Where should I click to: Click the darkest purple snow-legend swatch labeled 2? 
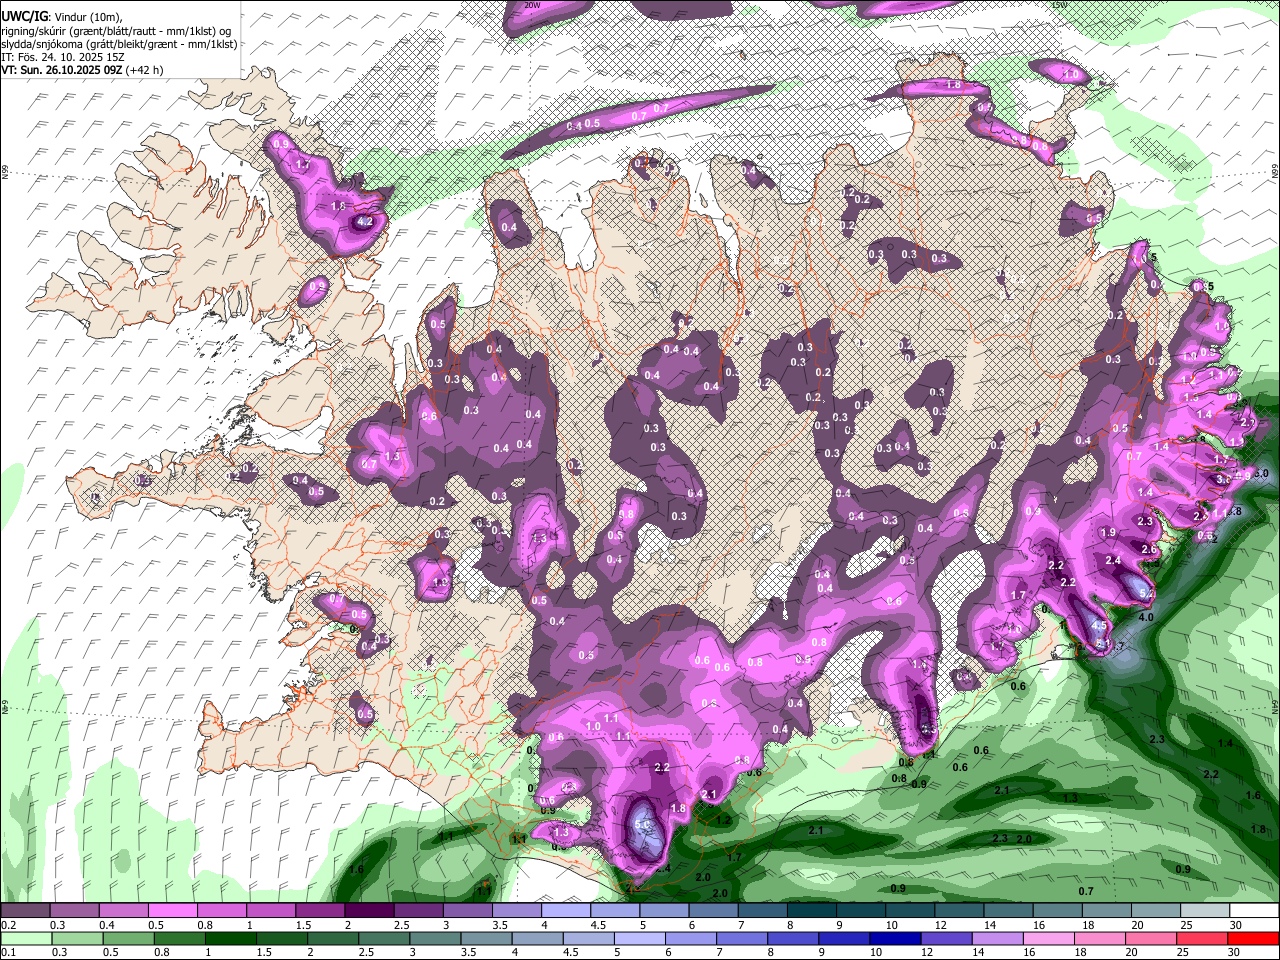point(369,910)
